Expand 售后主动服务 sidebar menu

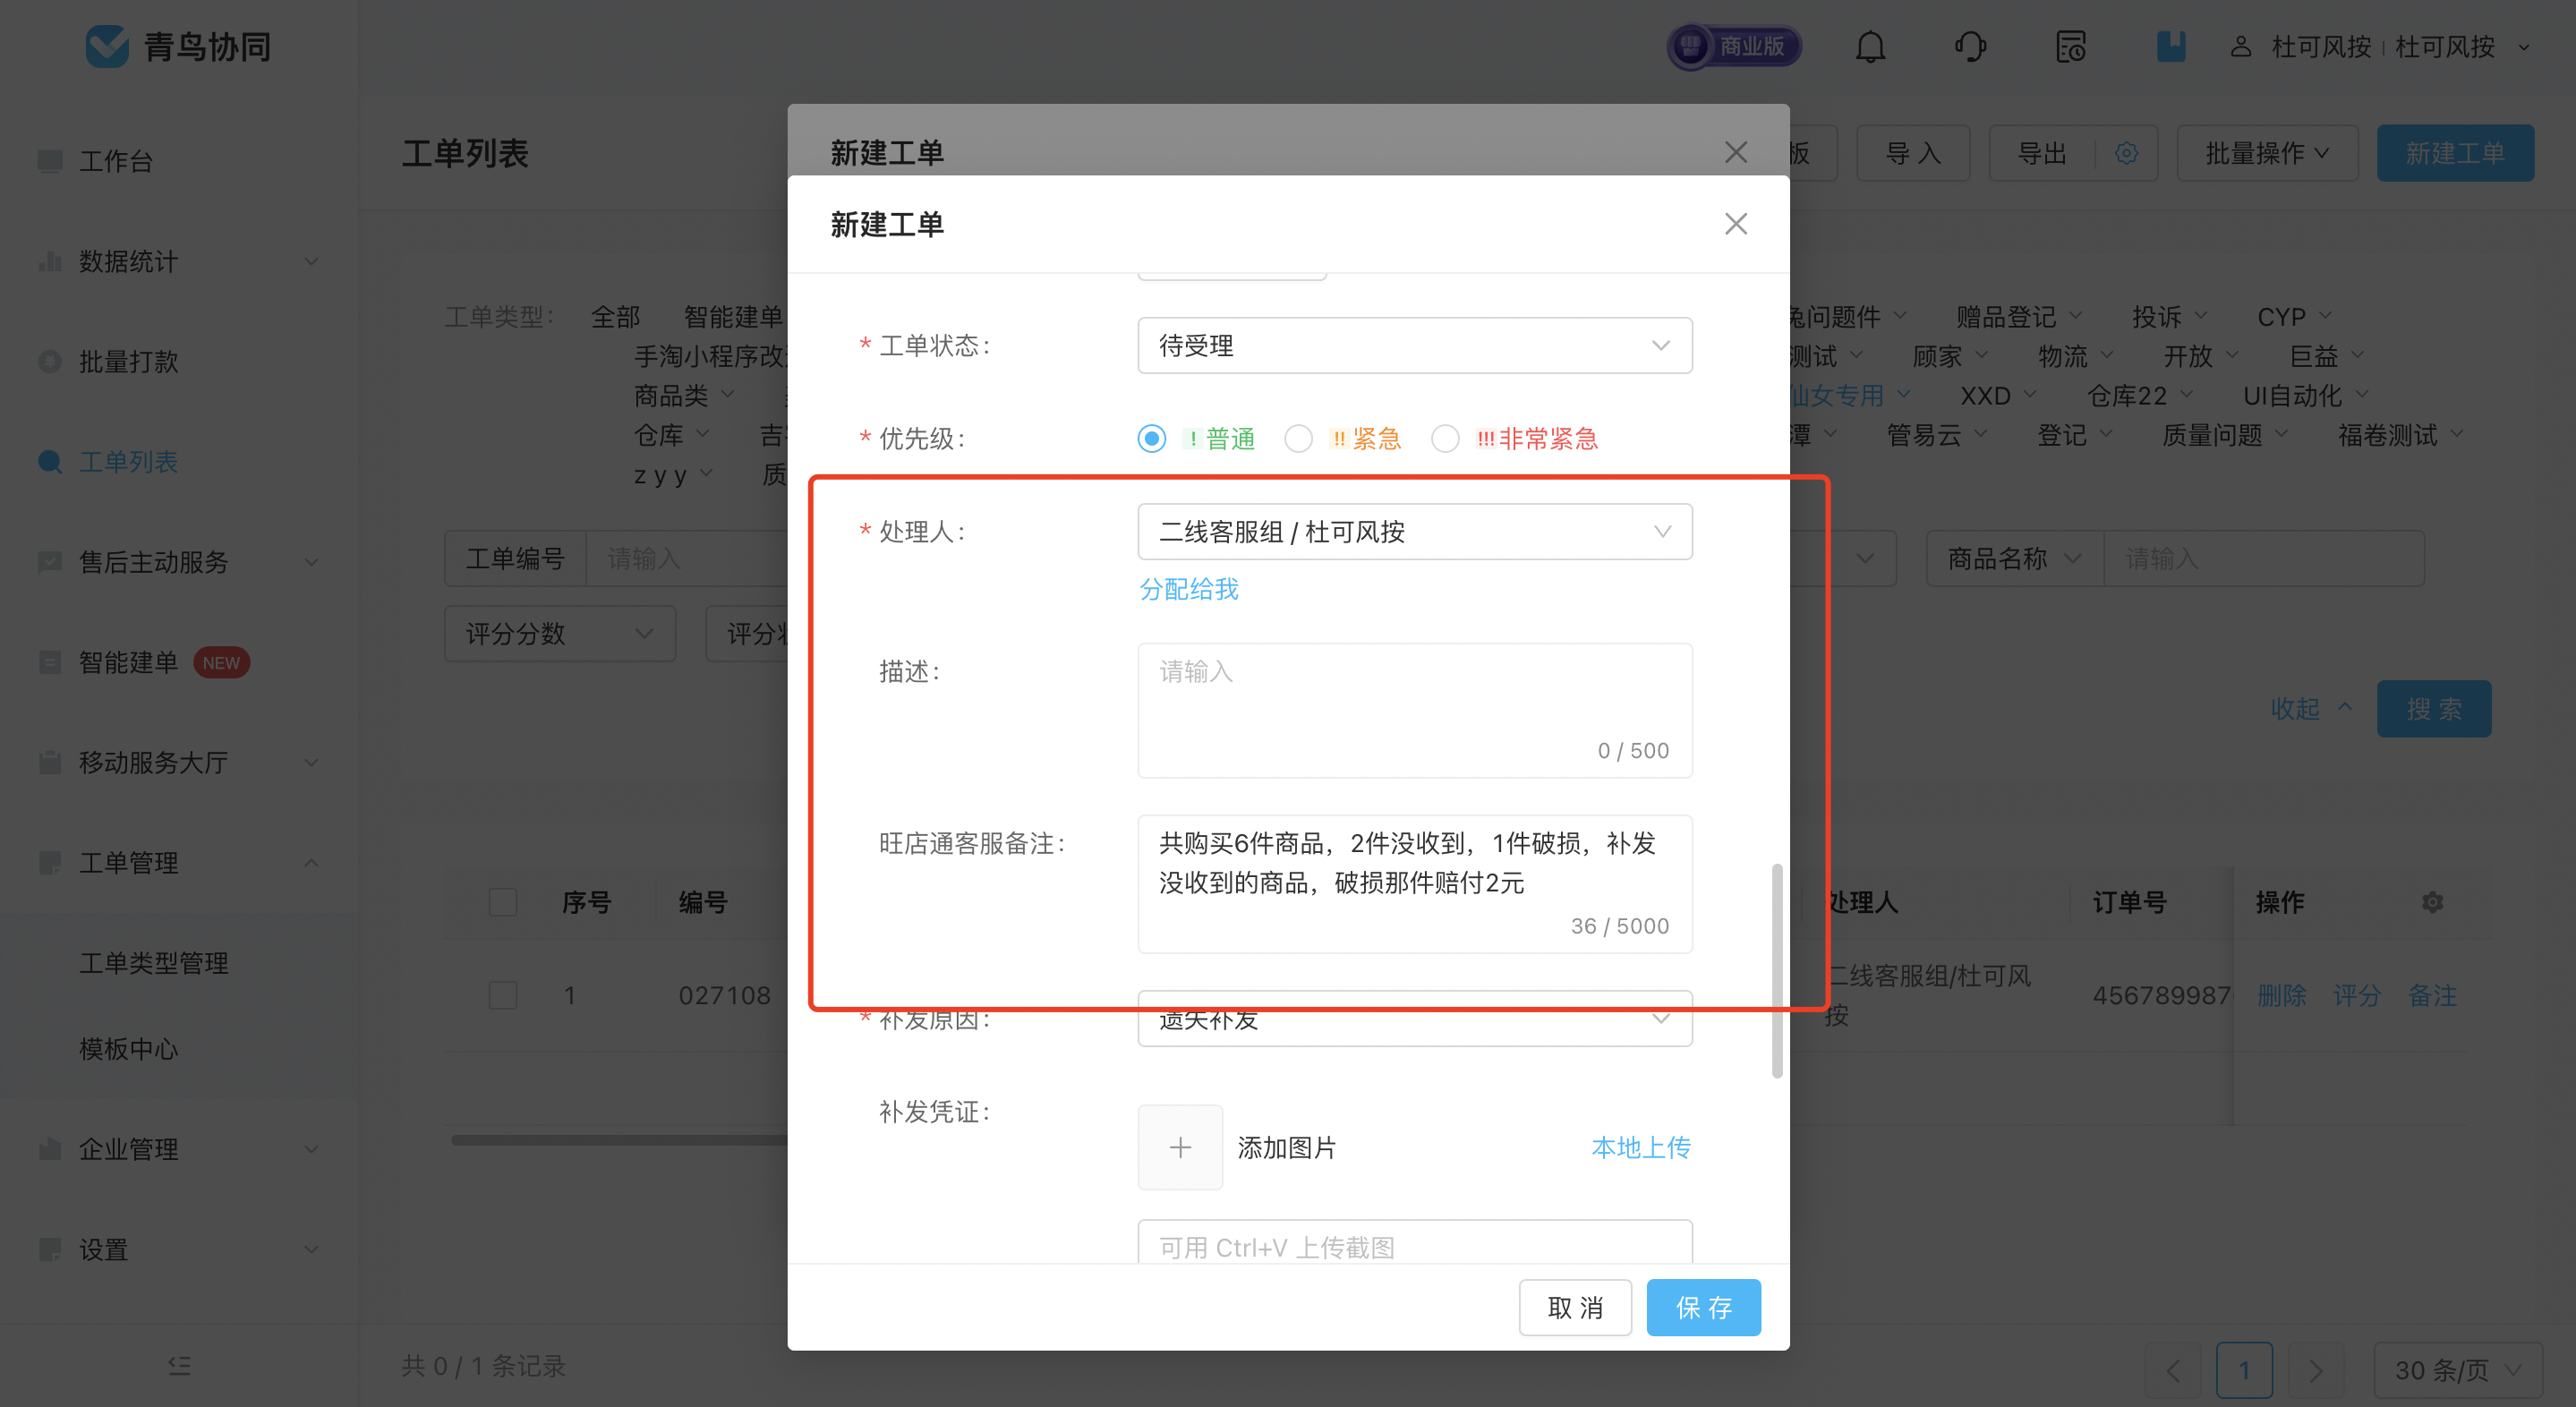179,562
